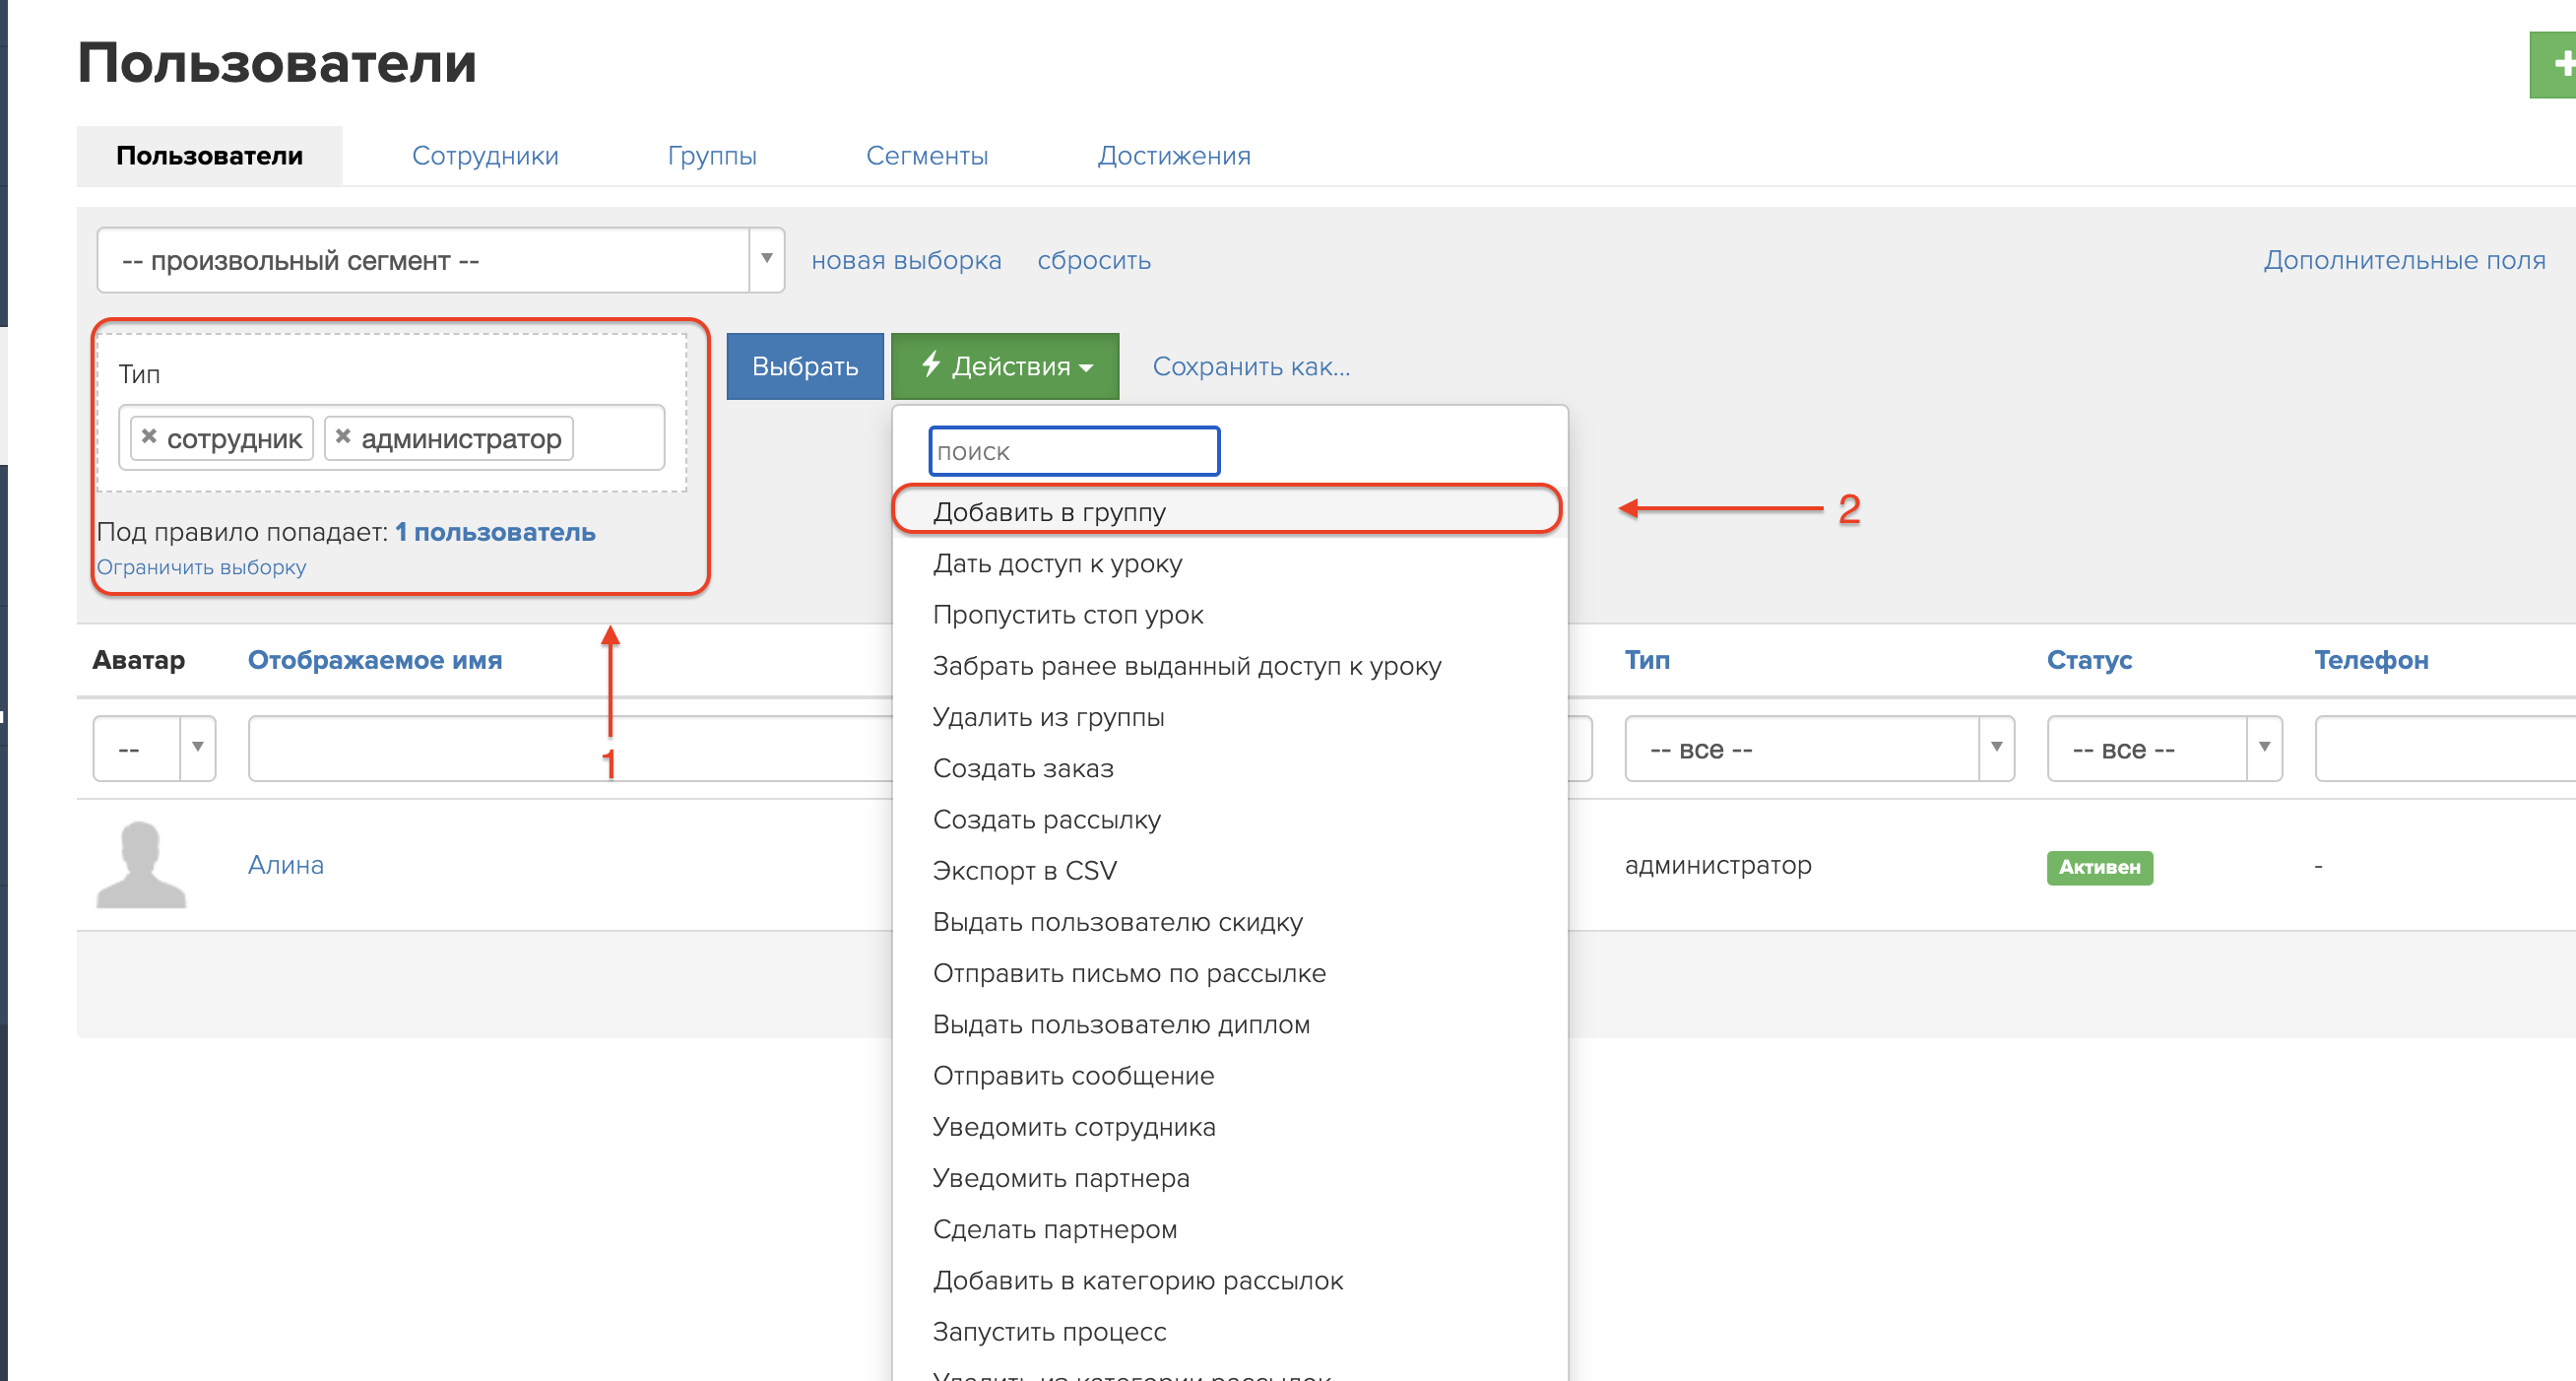The height and width of the screenshot is (1381, 2576).
Task: Select 'Создать рассылку' menu entry
Action: pos(1046,820)
